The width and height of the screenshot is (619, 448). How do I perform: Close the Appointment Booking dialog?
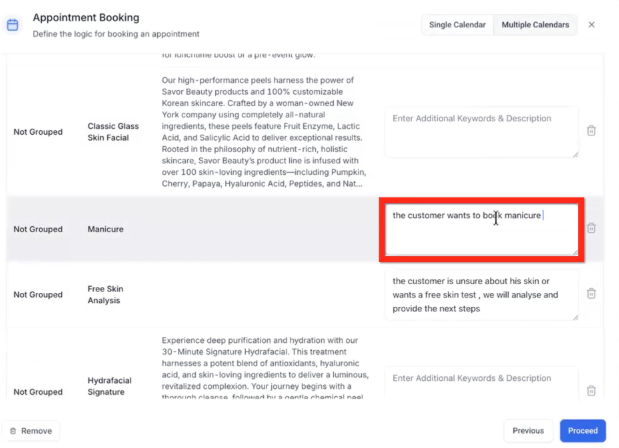[x=591, y=24]
